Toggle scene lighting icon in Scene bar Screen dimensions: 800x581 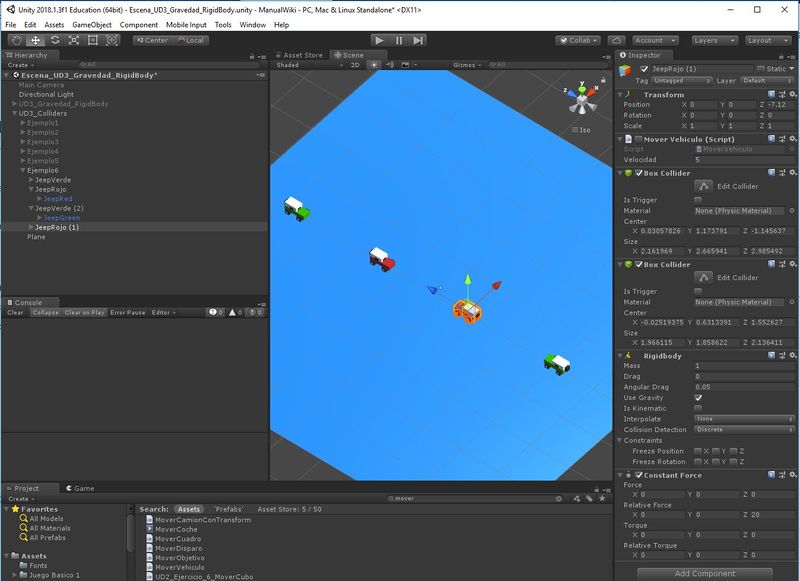[374, 65]
